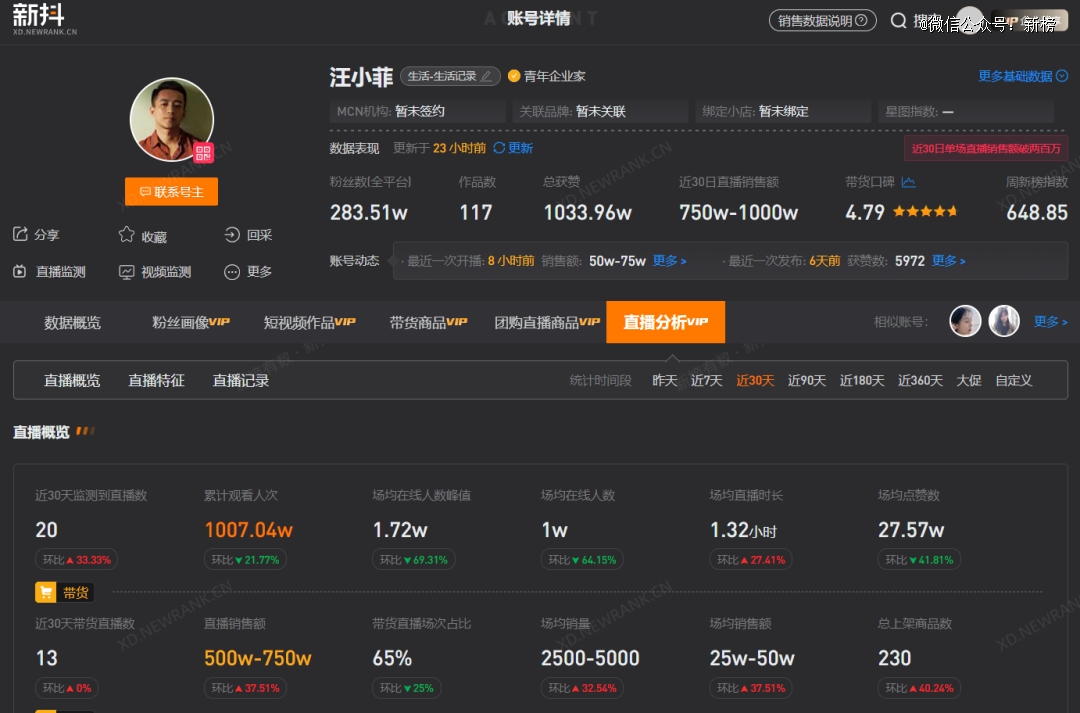1080x713 pixels.
Task: Click the 带货直播场次占比 value 65%
Action: click(x=392, y=658)
